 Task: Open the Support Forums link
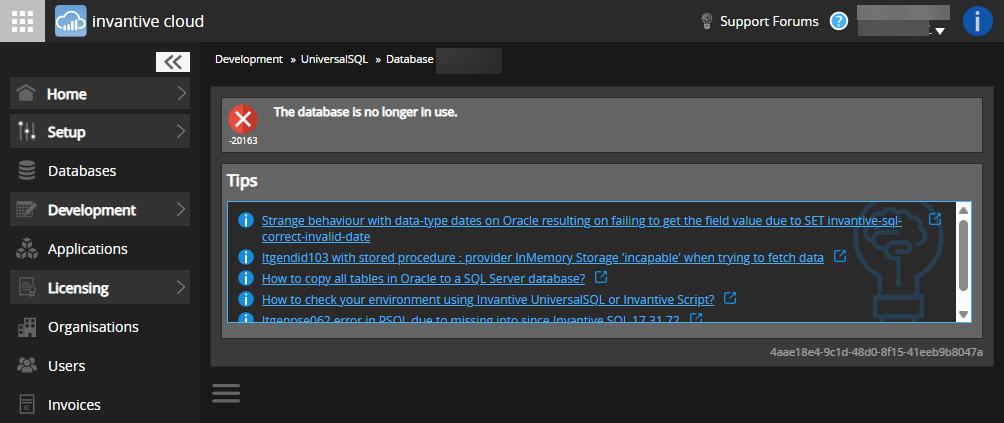click(x=769, y=21)
